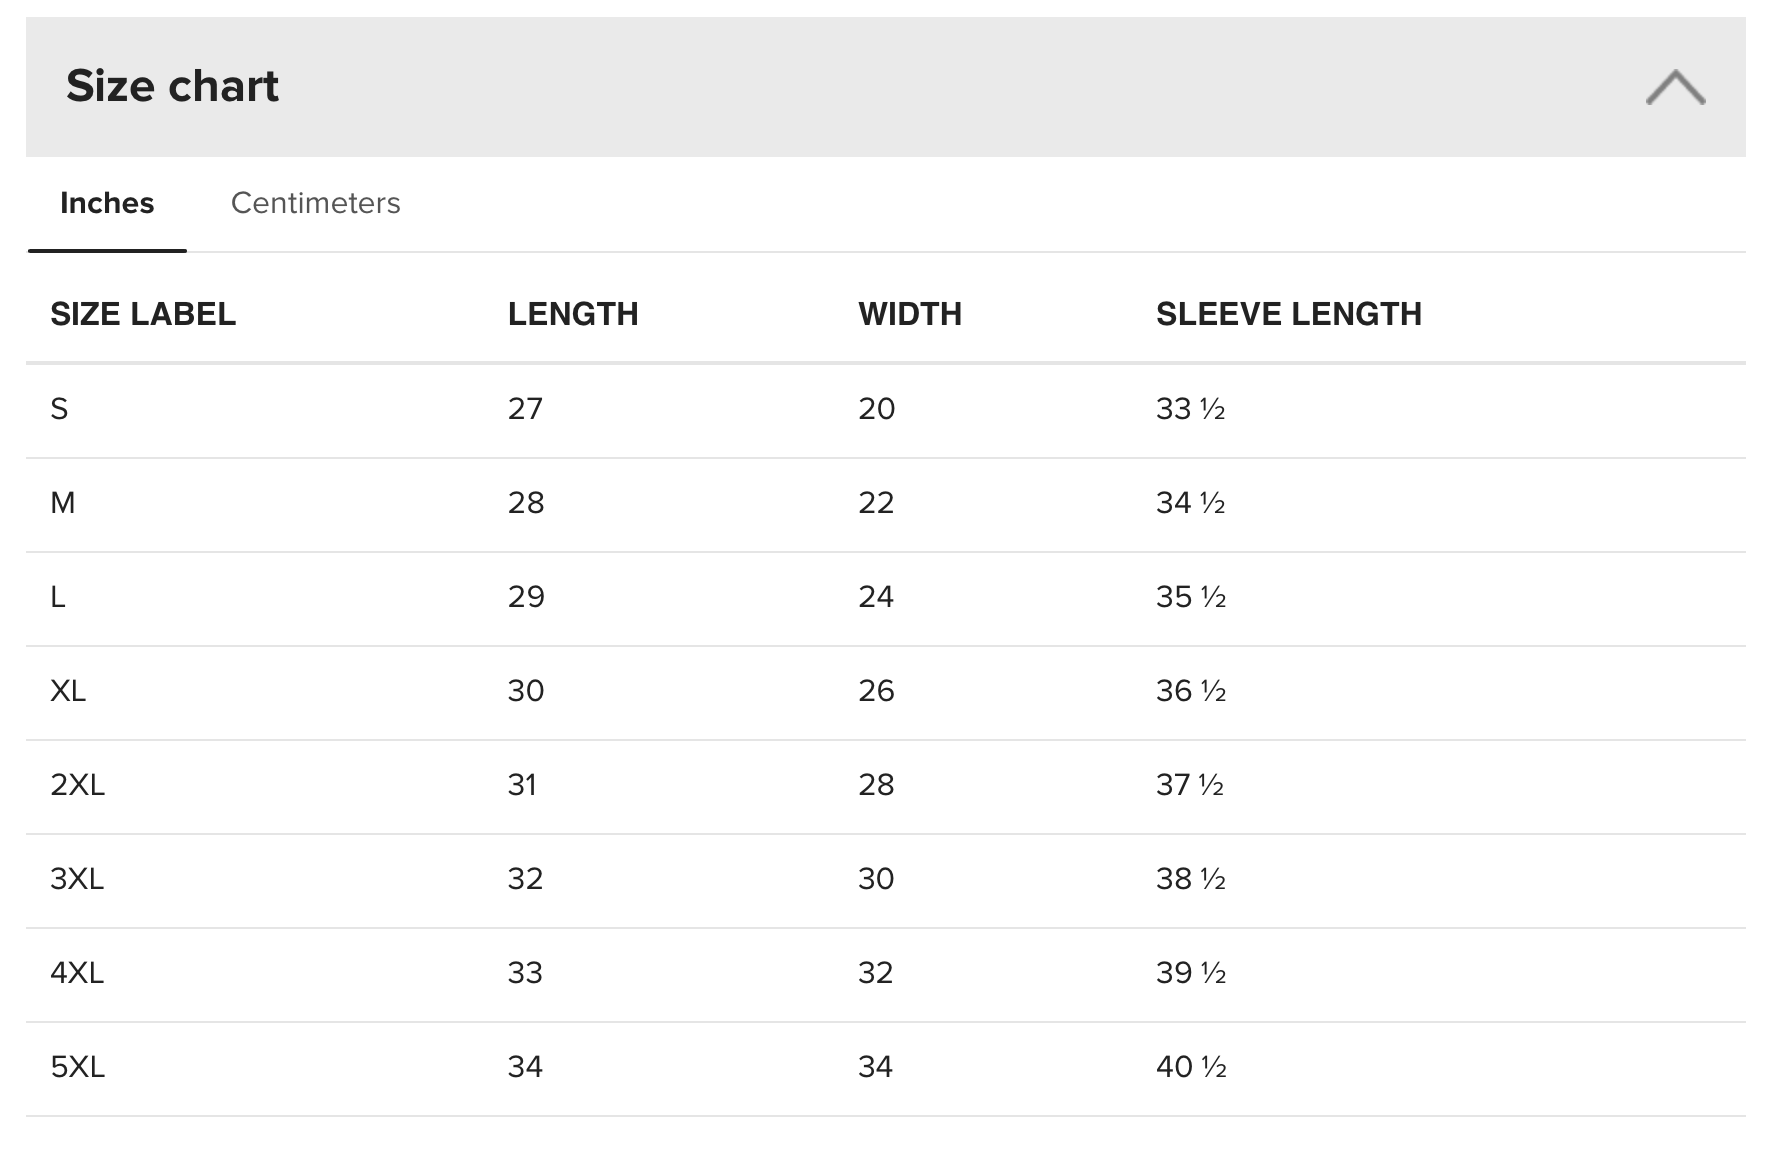Click the XL width value 26
The height and width of the screenshot is (1158, 1770).
pos(876,691)
